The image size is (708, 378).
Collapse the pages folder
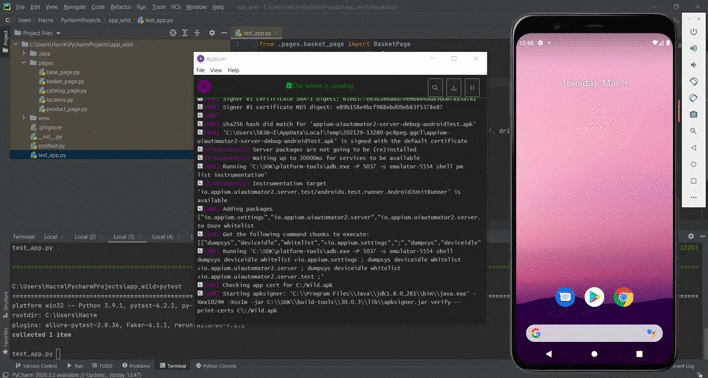[x=24, y=63]
